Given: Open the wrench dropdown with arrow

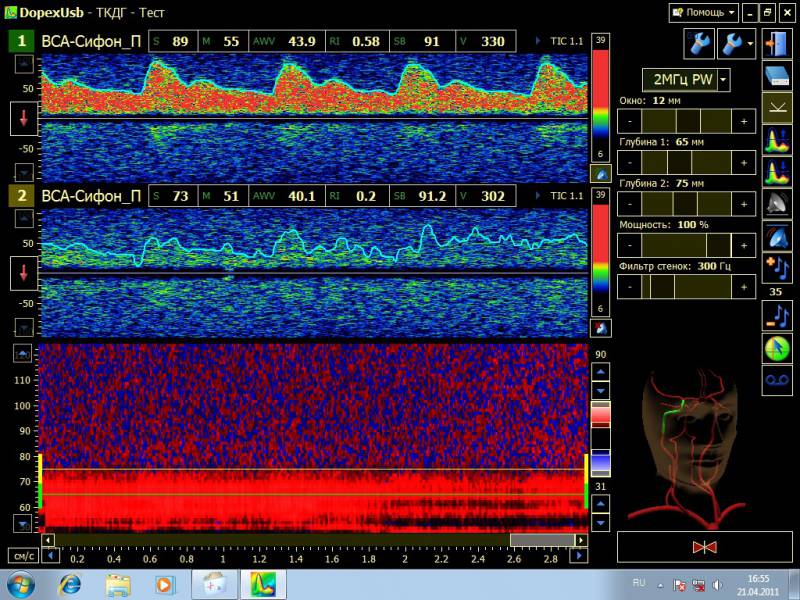Looking at the screenshot, I should click(x=736, y=44).
